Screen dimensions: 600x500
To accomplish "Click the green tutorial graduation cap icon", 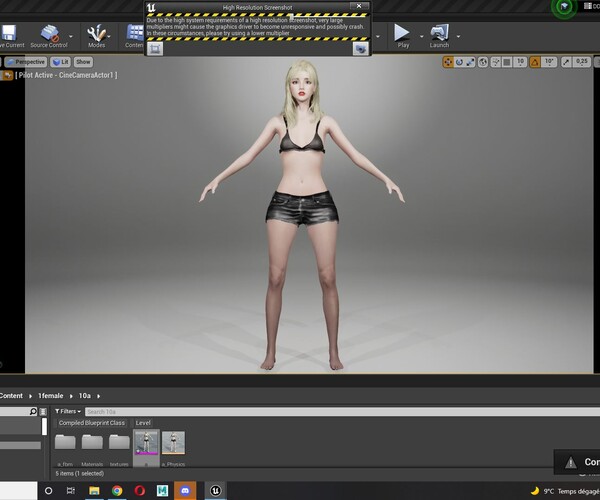I will click(x=564, y=7).
